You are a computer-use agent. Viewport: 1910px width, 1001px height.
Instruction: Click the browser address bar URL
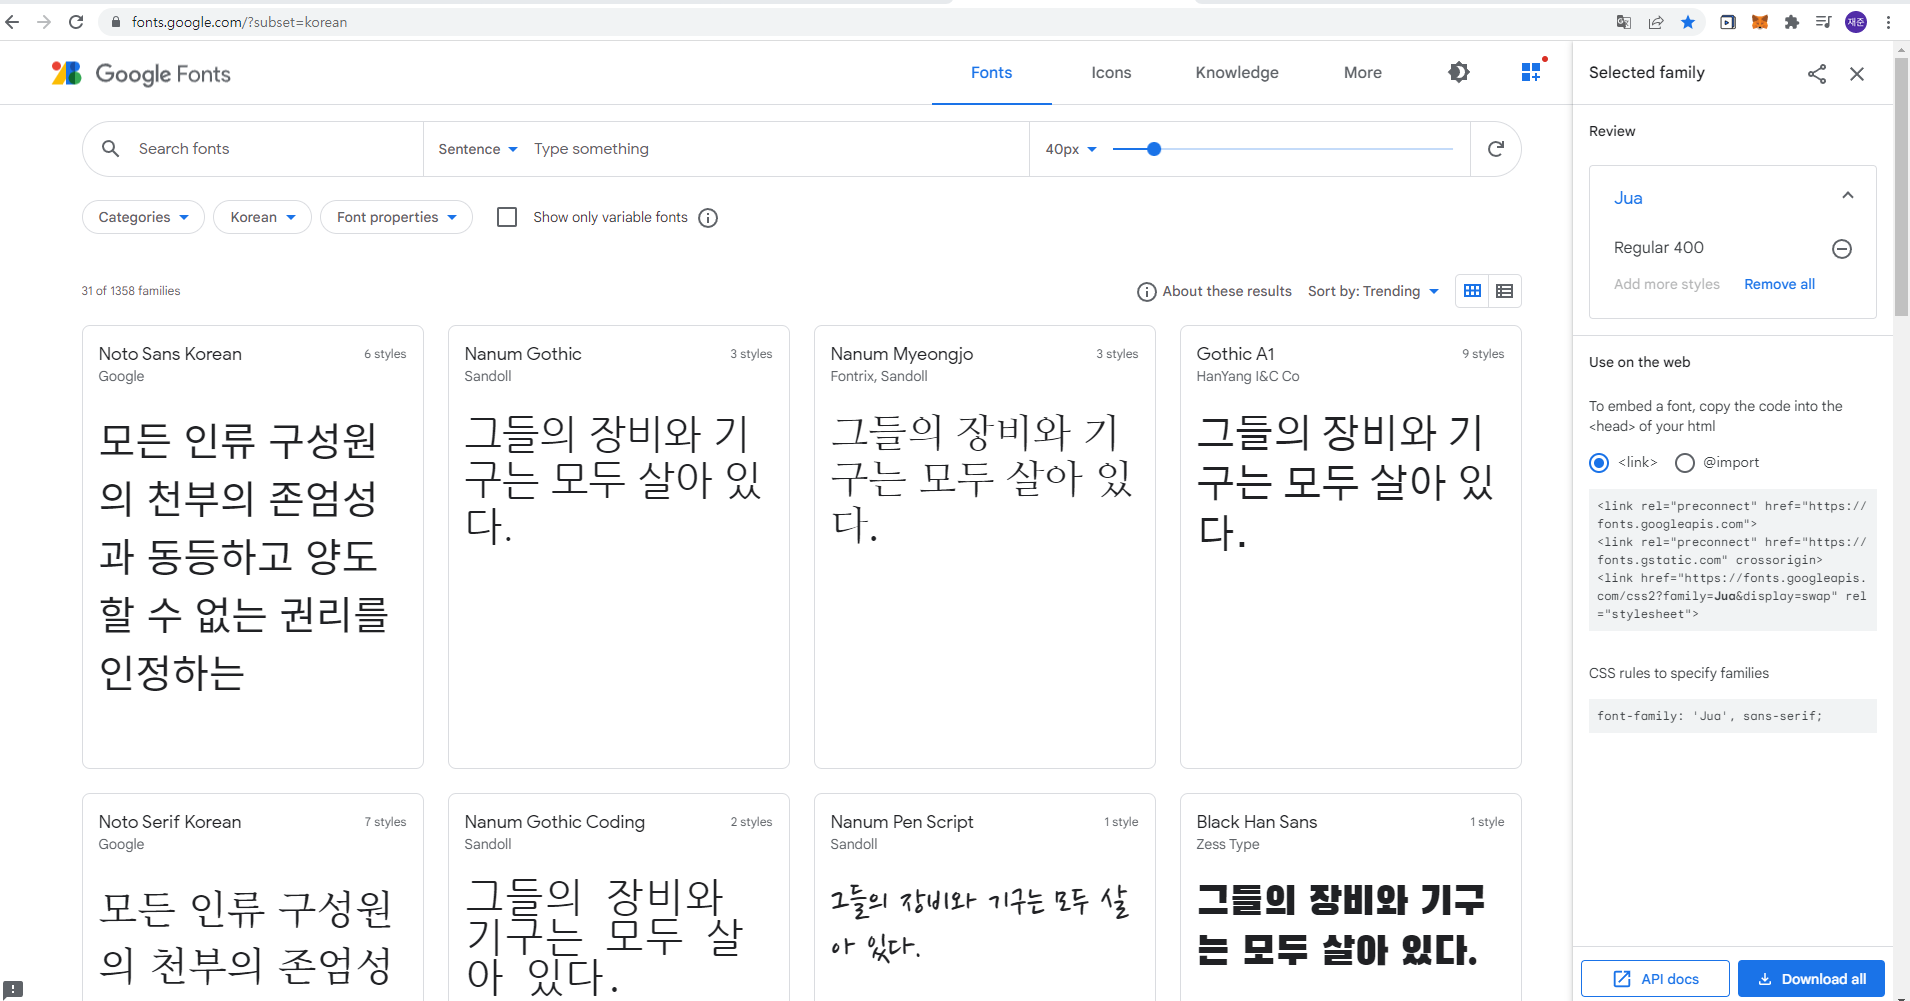pyautogui.click(x=239, y=22)
